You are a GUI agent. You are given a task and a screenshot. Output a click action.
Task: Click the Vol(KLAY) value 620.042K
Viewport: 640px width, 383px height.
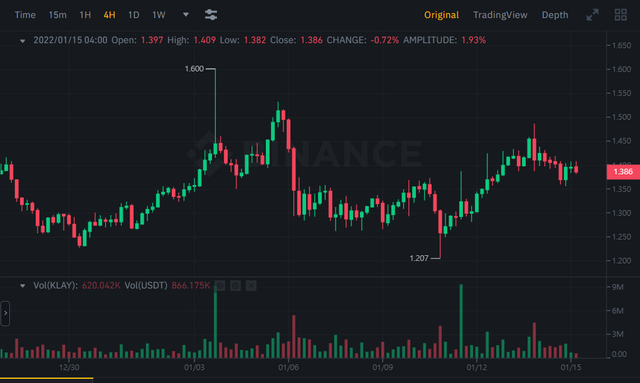pos(101,285)
